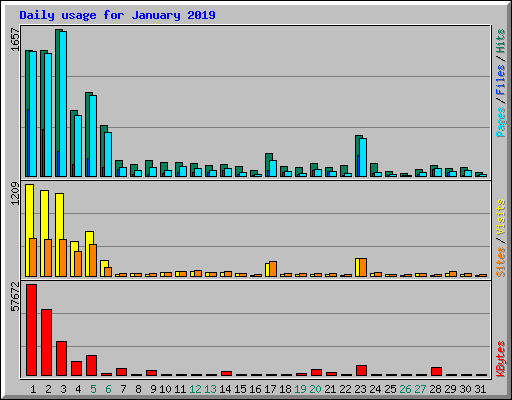Click the green 'Hits' legend label
This screenshot has width=512, height=400.
click(501, 41)
